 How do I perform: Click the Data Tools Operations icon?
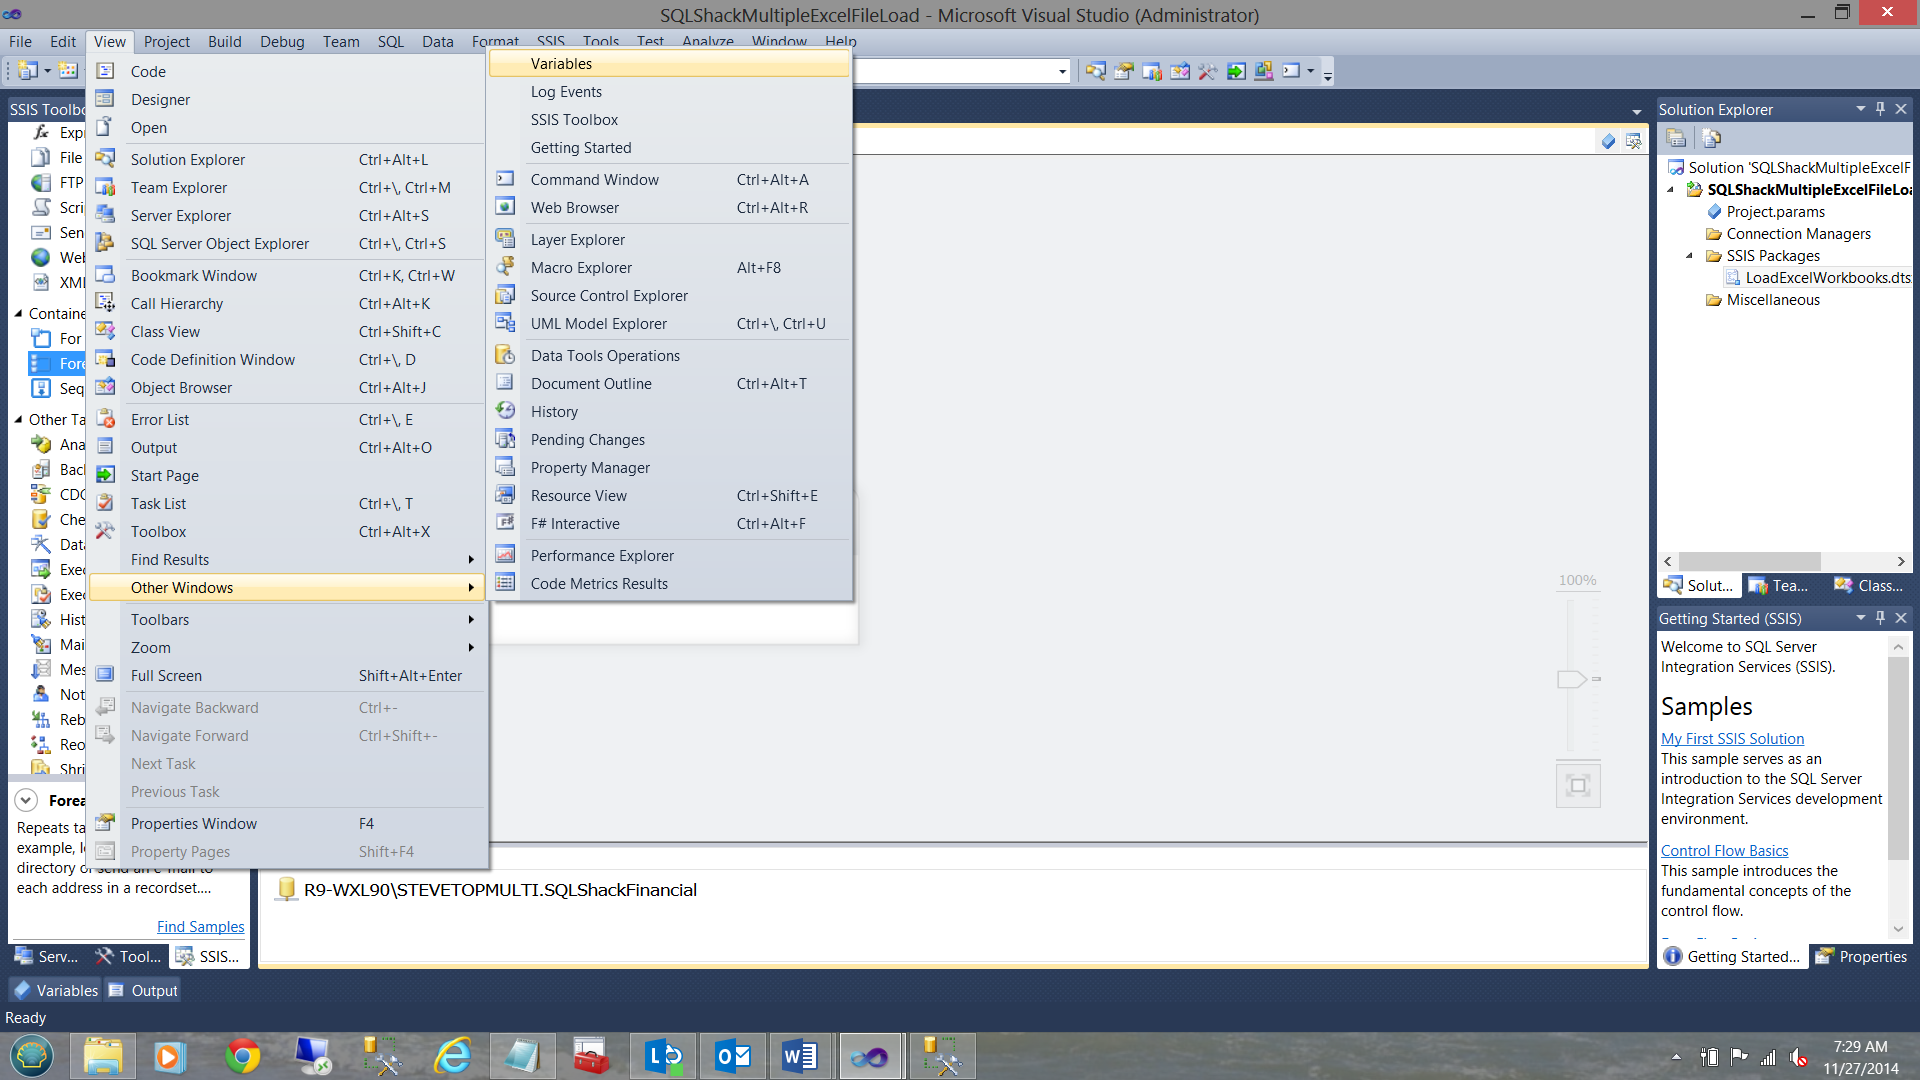pos(506,355)
